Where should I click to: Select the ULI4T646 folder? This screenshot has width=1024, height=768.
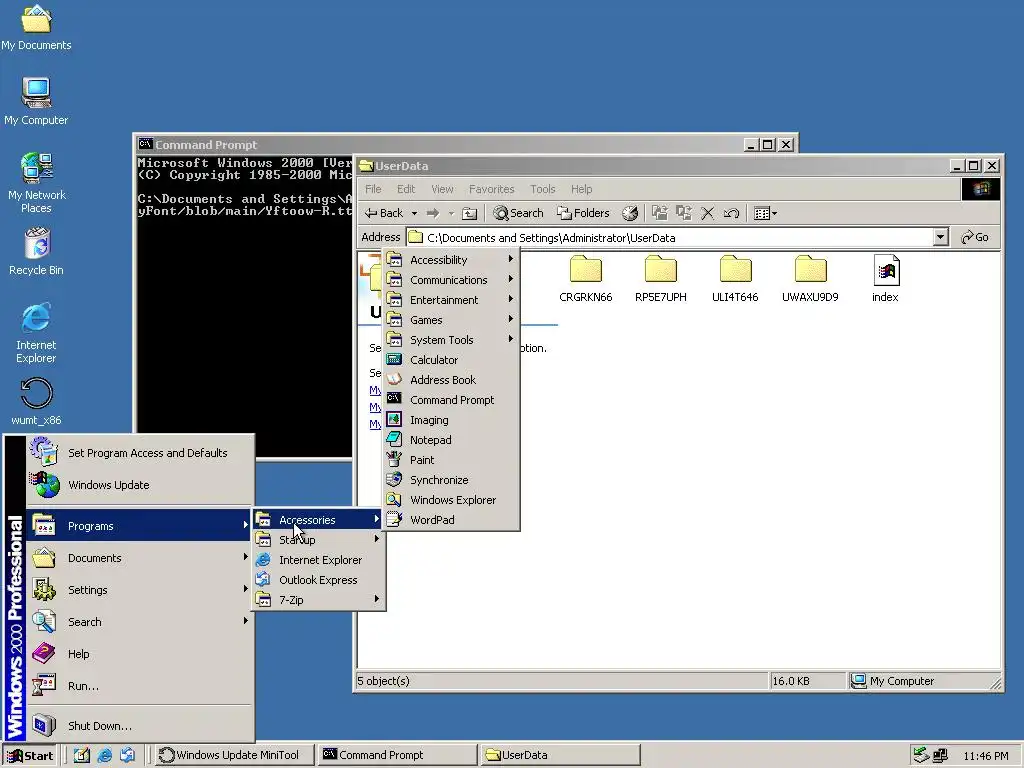(x=735, y=279)
